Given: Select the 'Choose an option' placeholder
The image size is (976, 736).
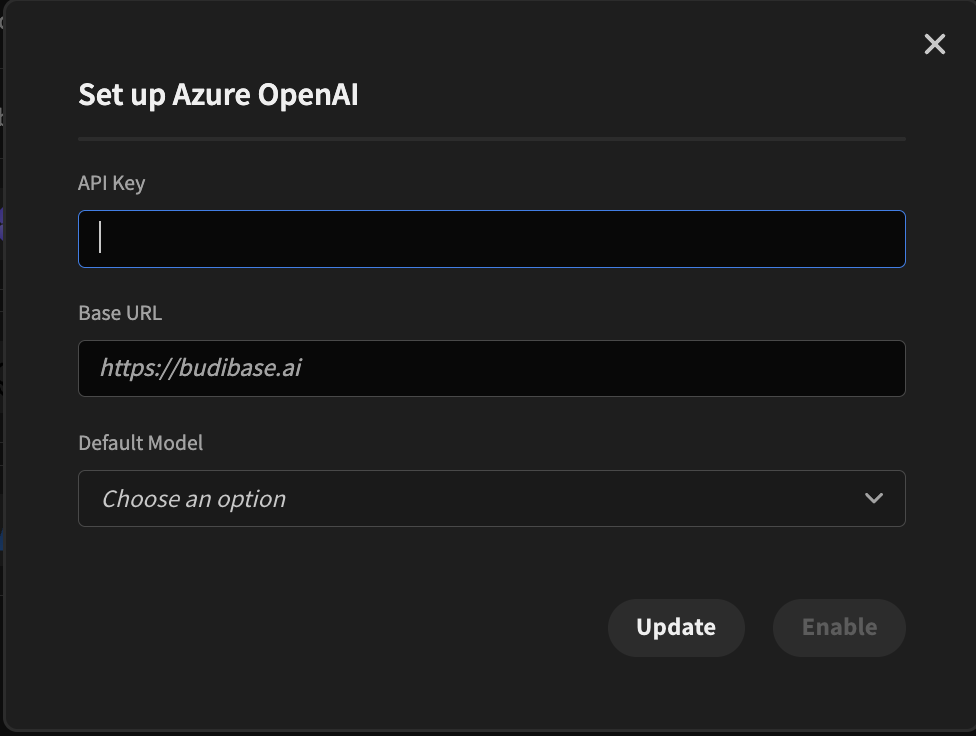Looking at the screenshot, I should click(194, 499).
